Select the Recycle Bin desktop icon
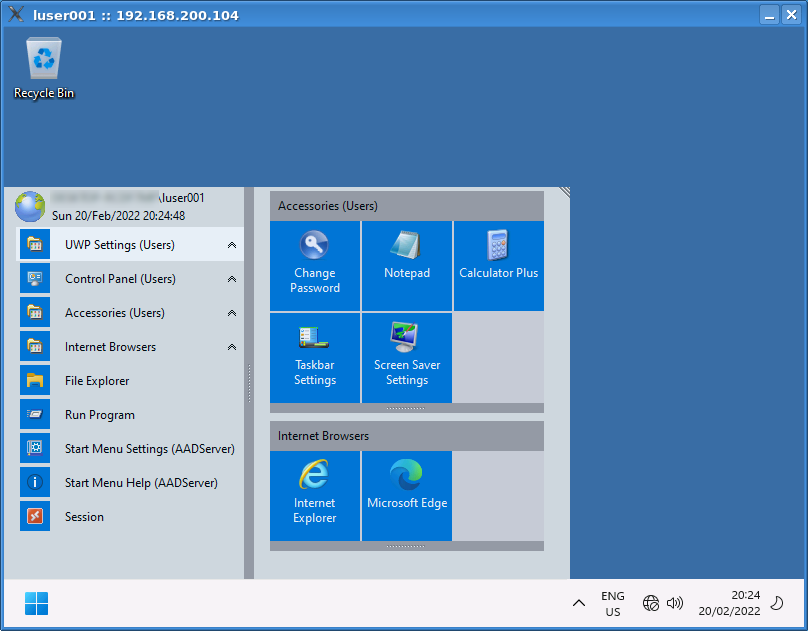 pos(44,68)
